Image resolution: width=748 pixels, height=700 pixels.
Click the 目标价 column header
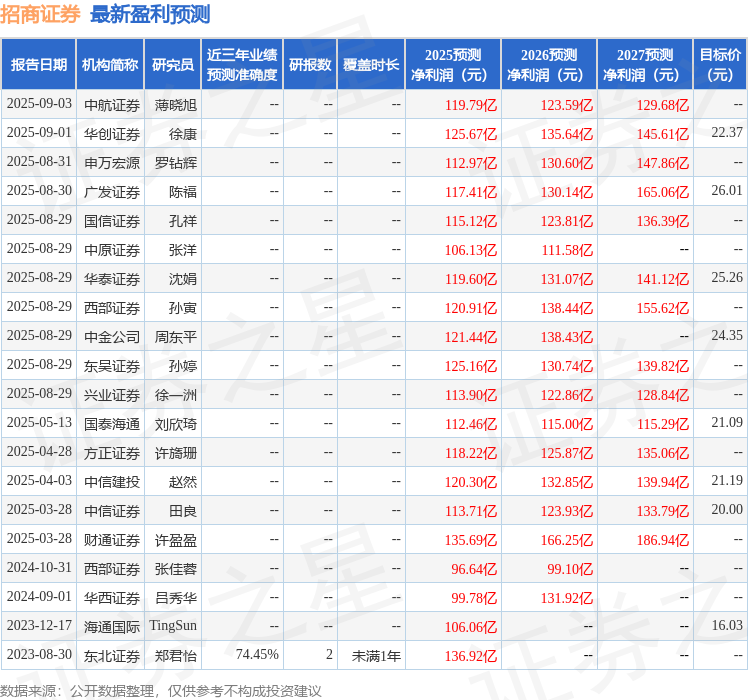pyautogui.click(x=720, y=64)
